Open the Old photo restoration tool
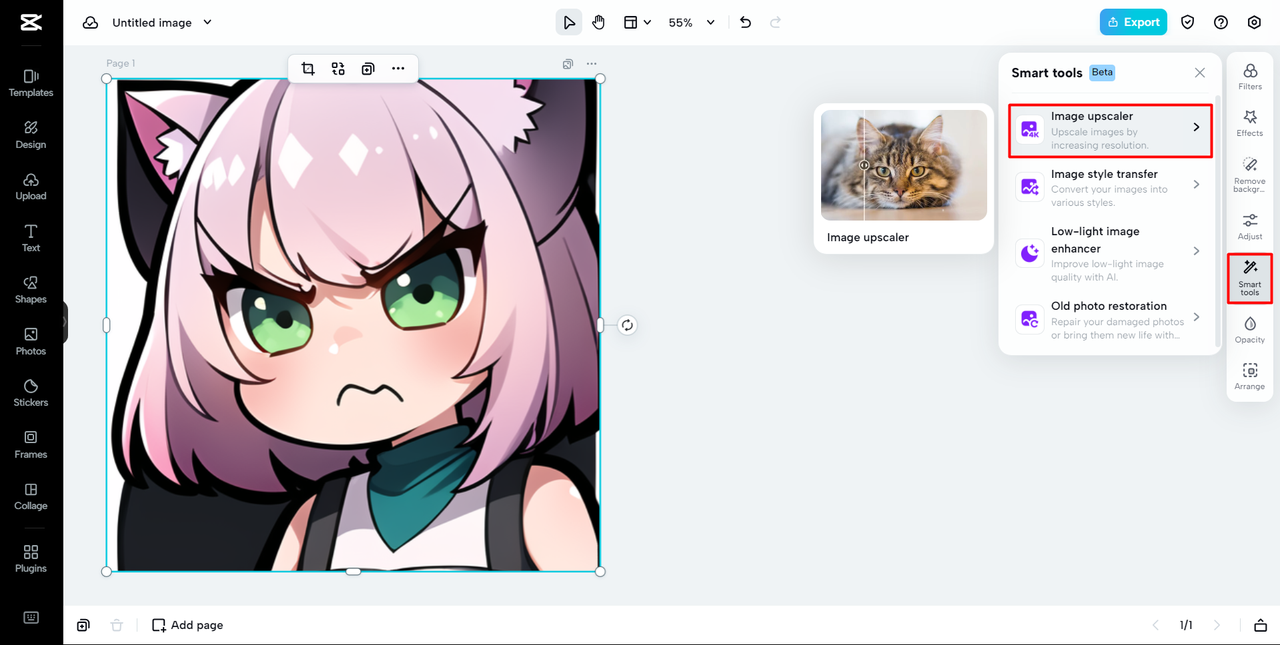Viewport: 1280px width, 645px height. pos(1110,320)
